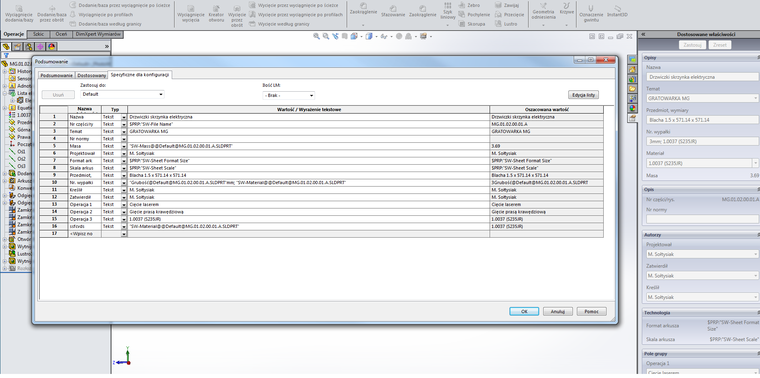Switch to the Operacje tab
The width and height of the screenshot is (760, 378).
coord(14,34)
